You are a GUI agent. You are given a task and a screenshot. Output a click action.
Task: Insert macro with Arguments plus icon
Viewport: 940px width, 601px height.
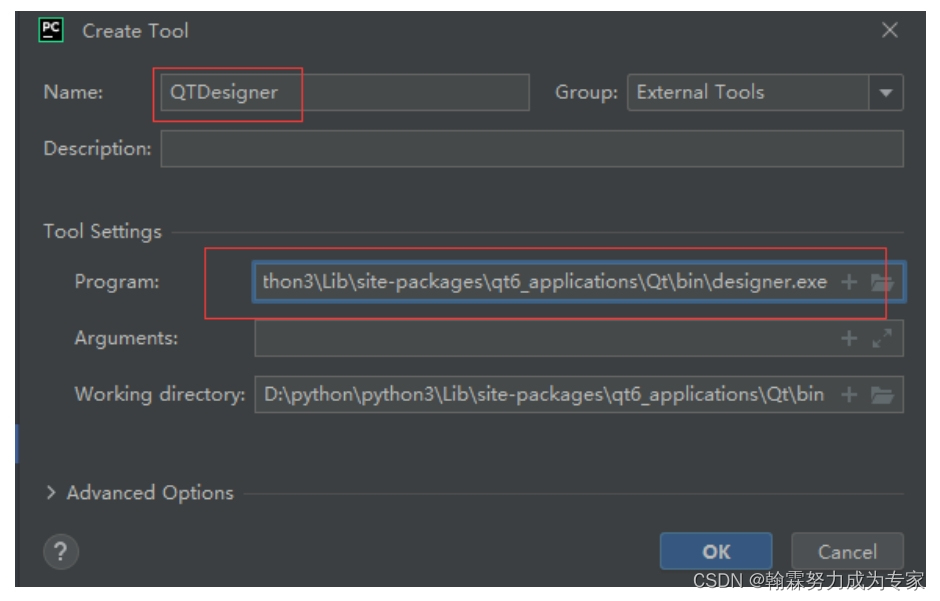click(848, 339)
